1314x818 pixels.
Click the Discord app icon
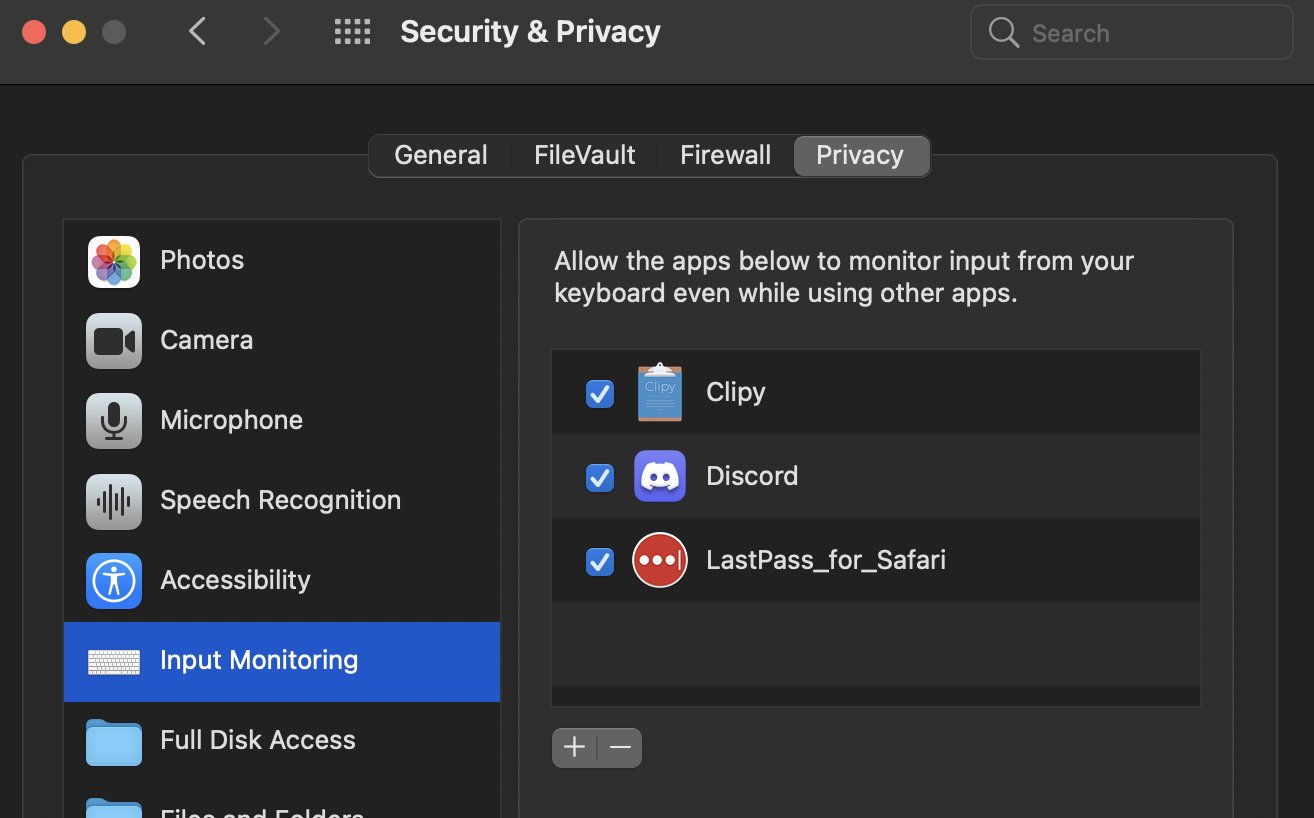[660, 476]
